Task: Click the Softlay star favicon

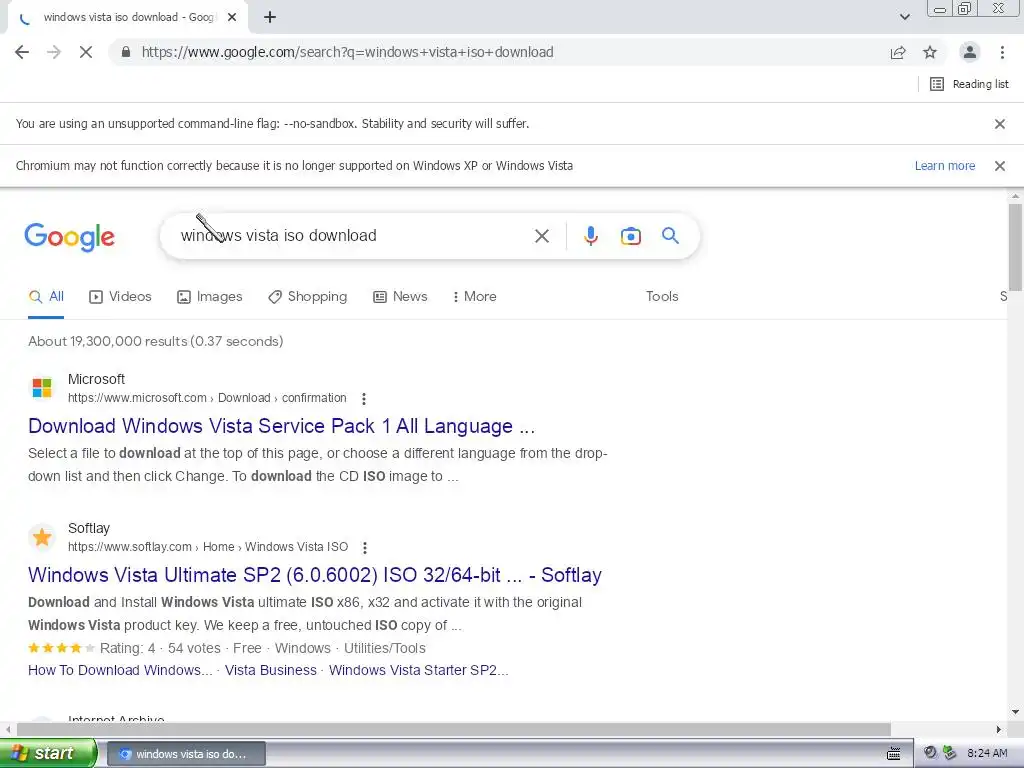Action: [x=42, y=537]
